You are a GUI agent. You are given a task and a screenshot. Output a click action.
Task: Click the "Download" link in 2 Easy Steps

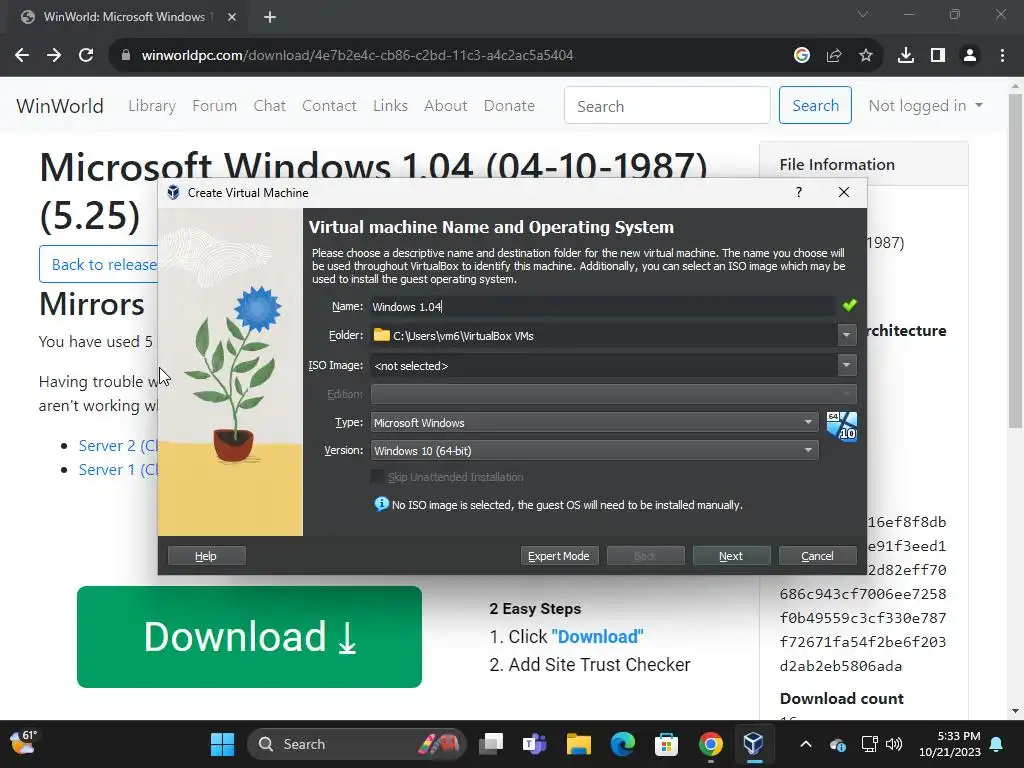(x=598, y=637)
